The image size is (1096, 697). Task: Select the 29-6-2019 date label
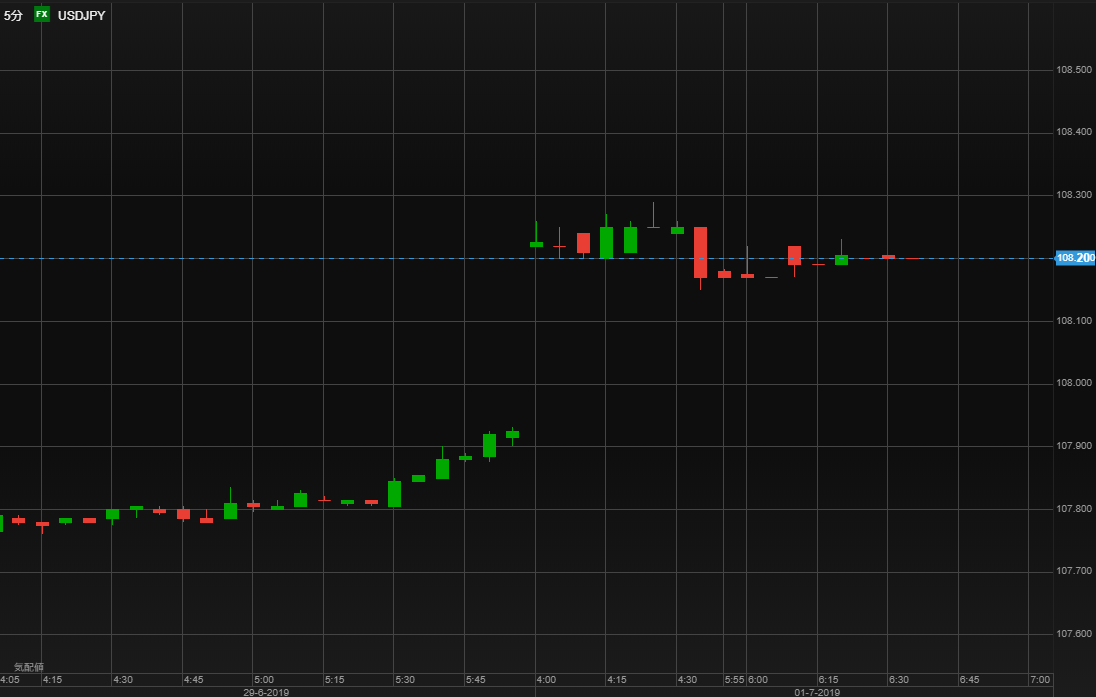click(266, 692)
